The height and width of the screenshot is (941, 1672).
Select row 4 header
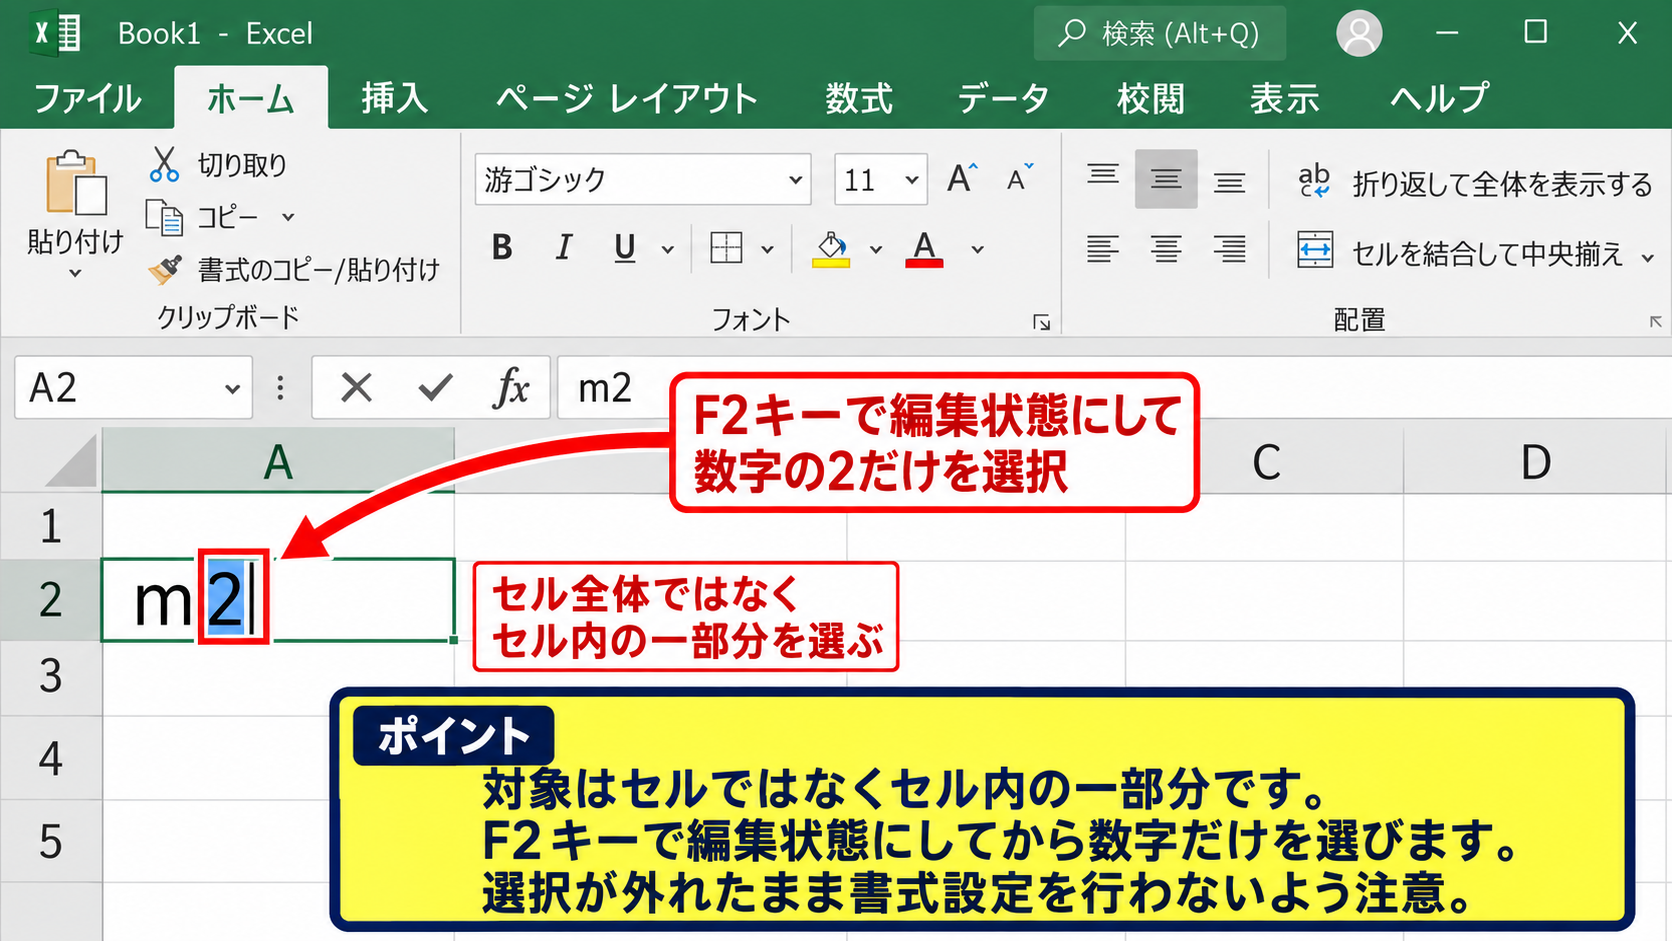[50, 758]
